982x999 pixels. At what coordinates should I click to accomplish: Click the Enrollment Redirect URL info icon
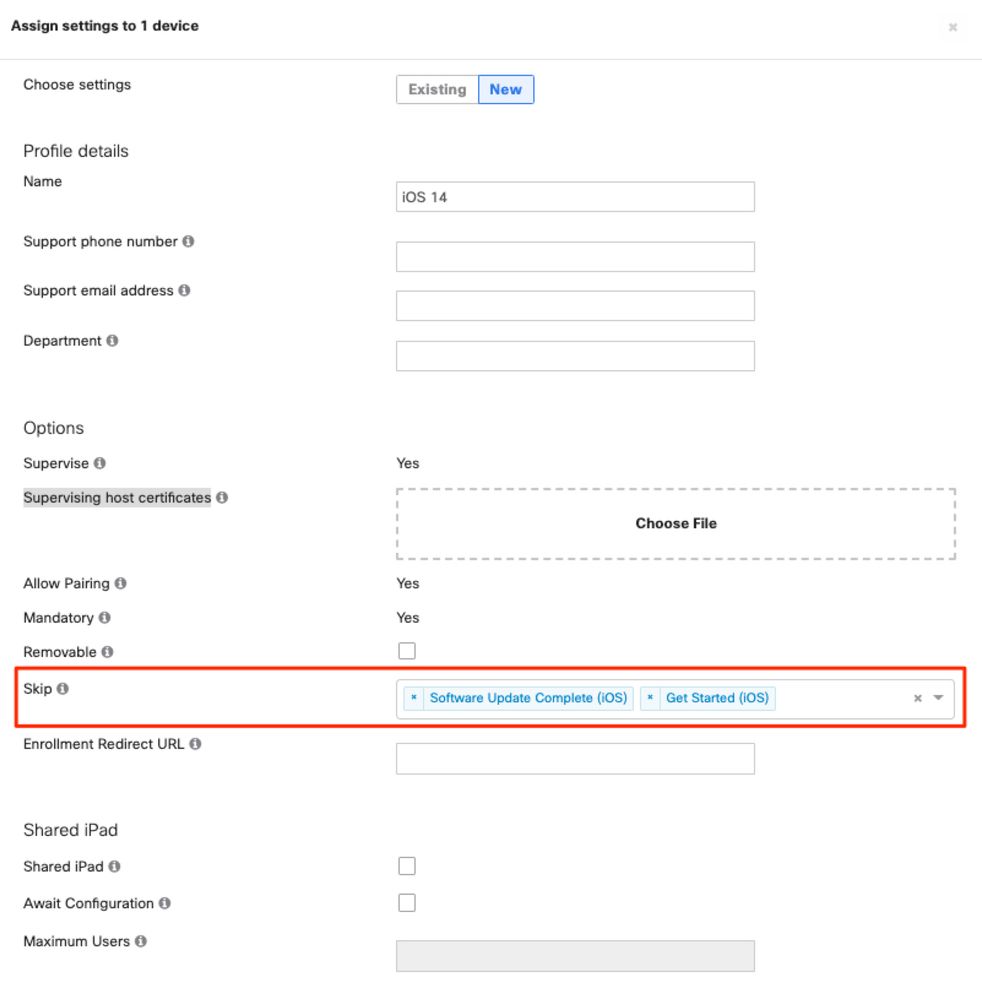click(195, 745)
